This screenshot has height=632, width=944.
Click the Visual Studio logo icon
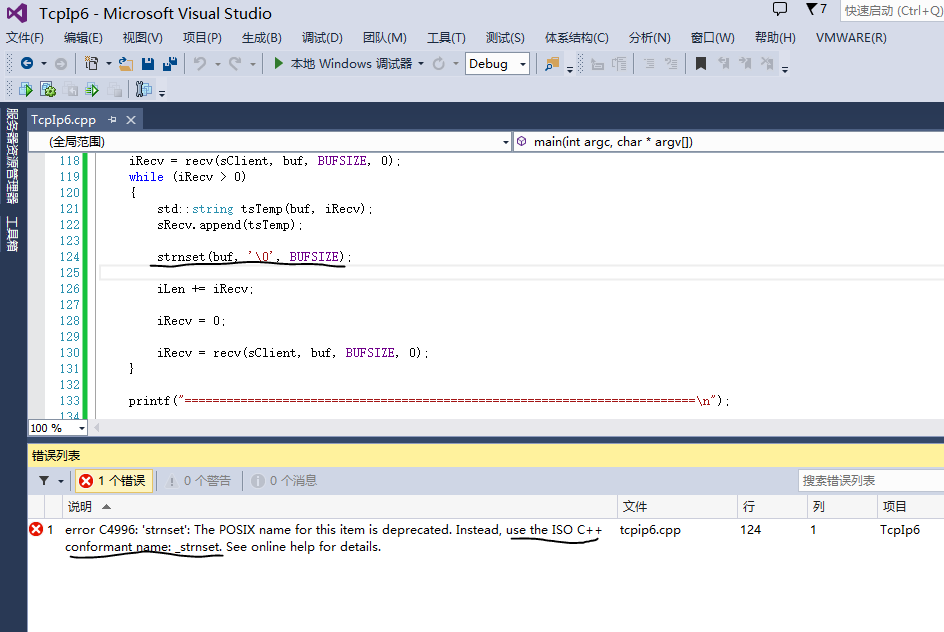click(x=17, y=13)
